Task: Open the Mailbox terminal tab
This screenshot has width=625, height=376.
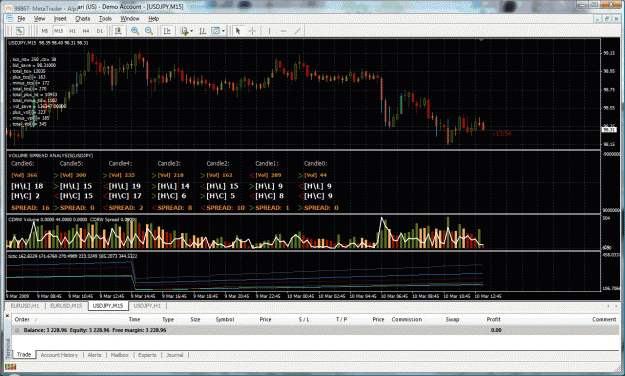Action: [120, 355]
